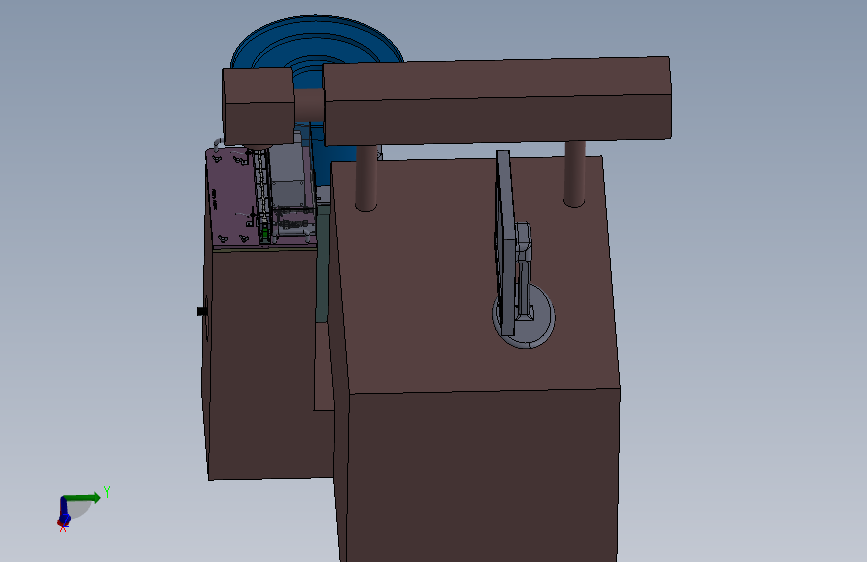Click the blue Z axis of the triad
Viewport: 867px width, 562px height.
coord(64,510)
